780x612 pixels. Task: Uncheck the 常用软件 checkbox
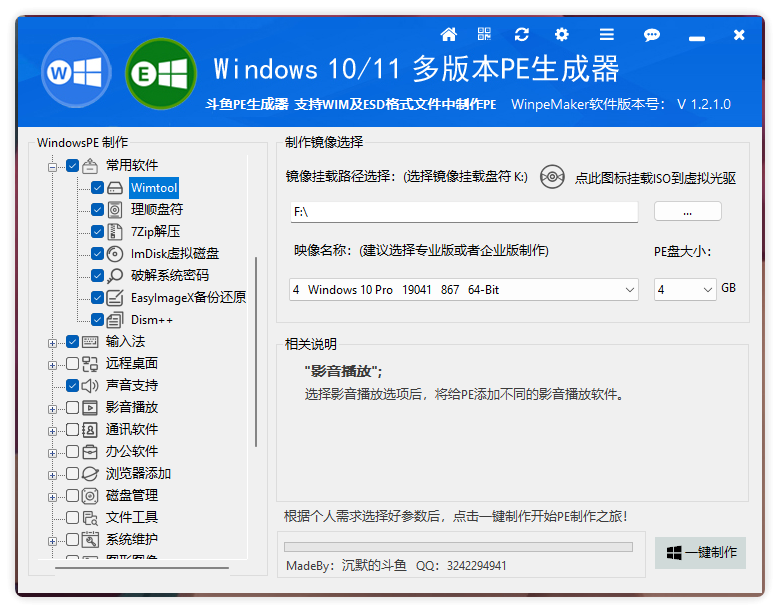coord(73,165)
